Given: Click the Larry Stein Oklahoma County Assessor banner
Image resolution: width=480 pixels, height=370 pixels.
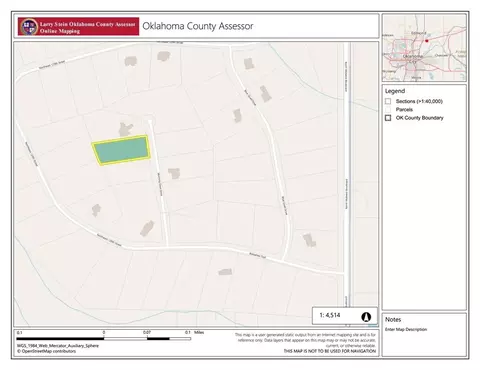Looking at the screenshot, I should [78, 26].
